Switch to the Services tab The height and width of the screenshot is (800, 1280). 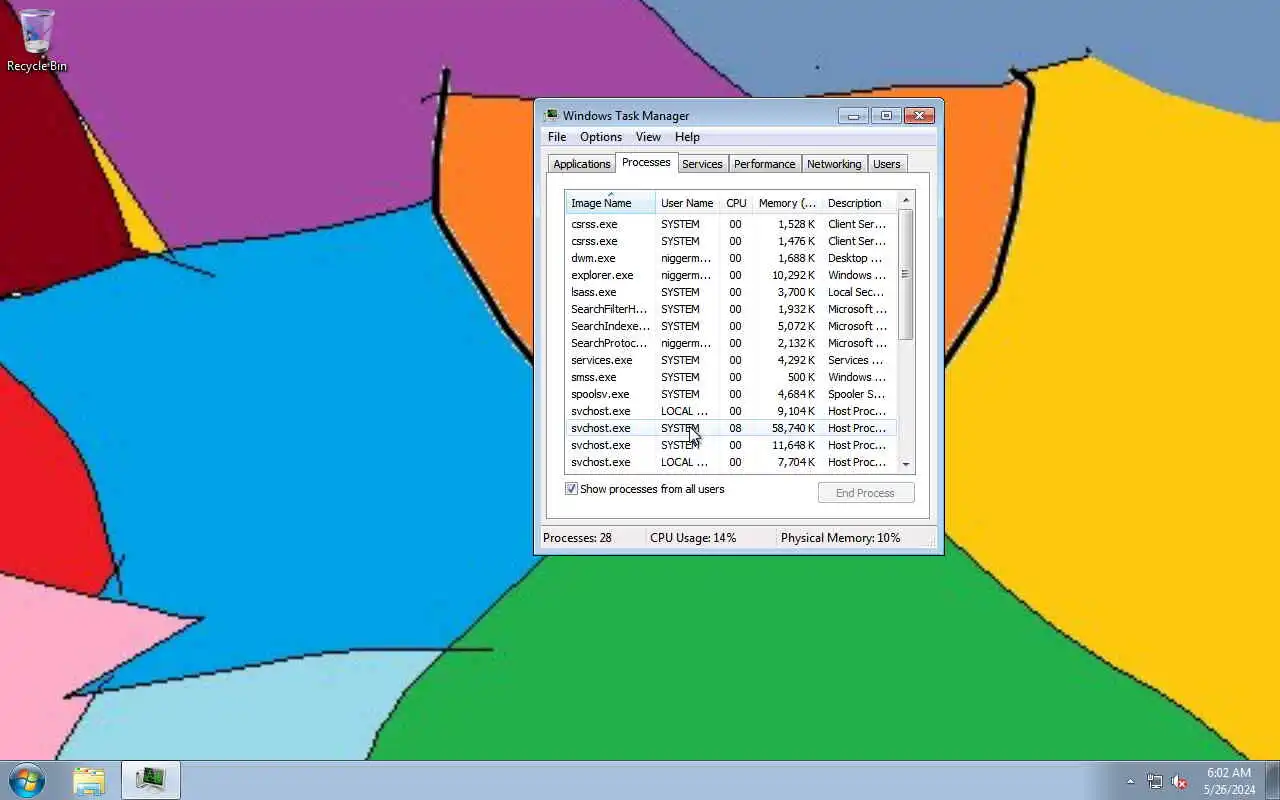[x=702, y=164]
